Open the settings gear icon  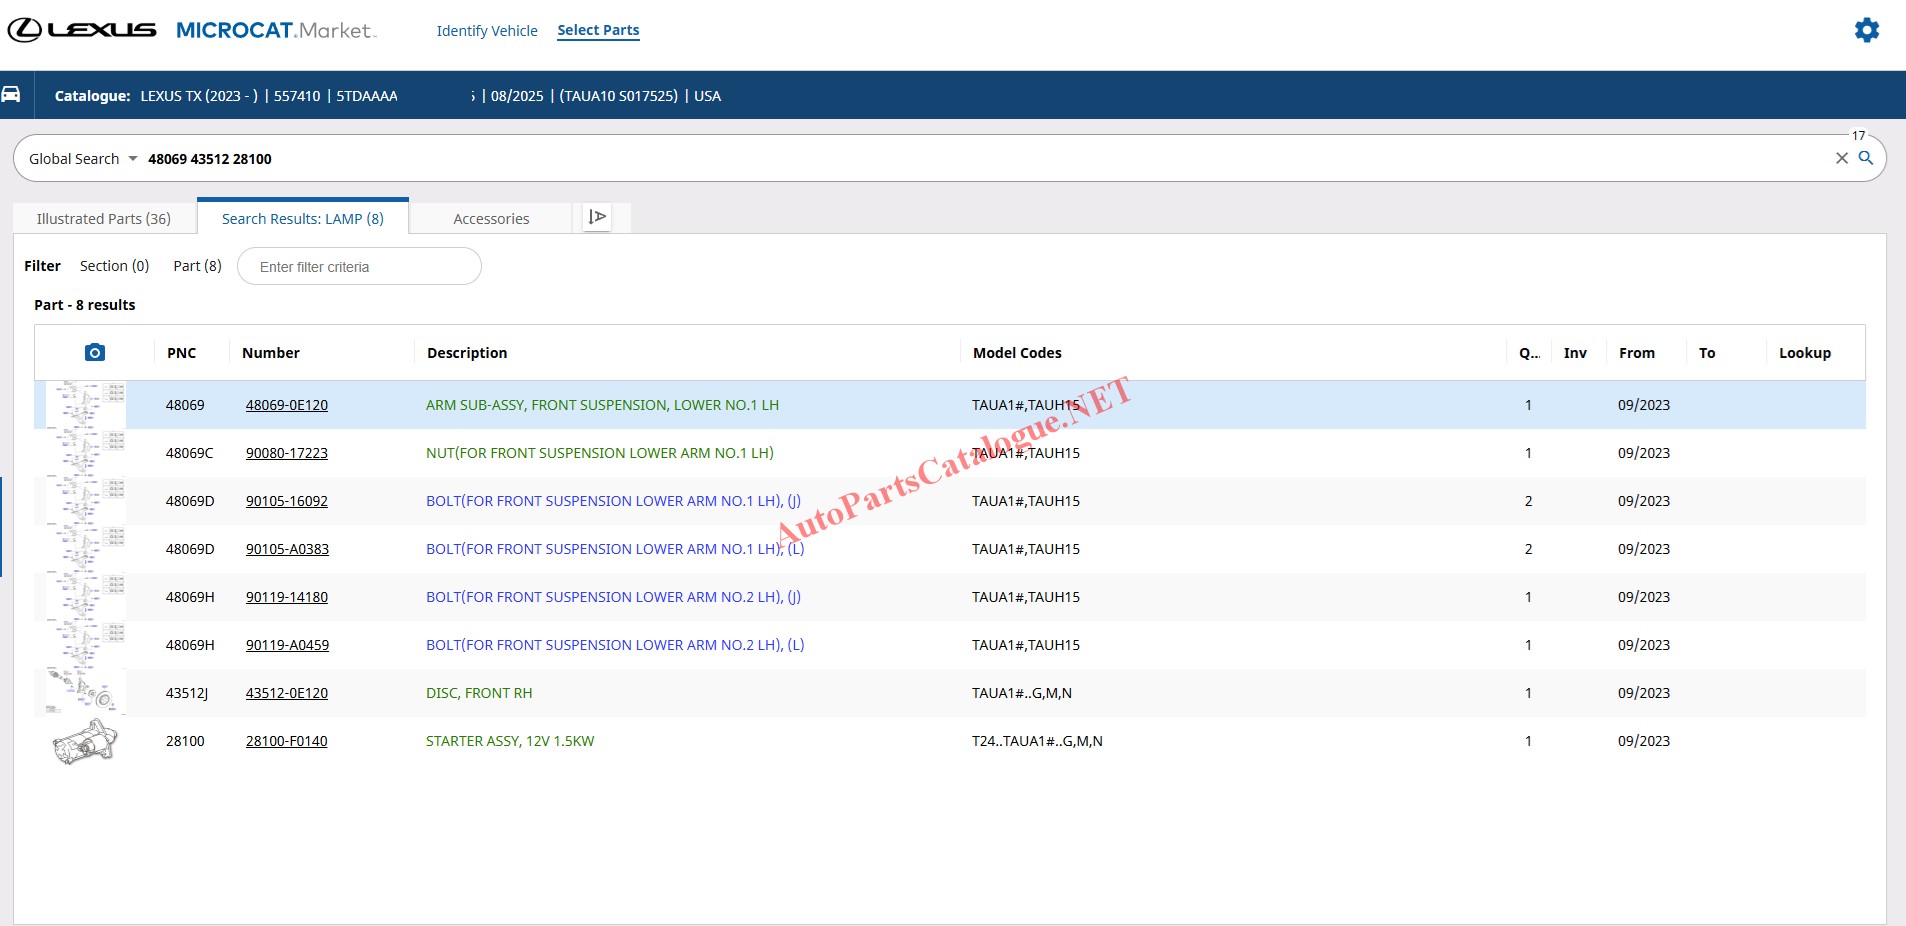pyautogui.click(x=1866, y=30)
